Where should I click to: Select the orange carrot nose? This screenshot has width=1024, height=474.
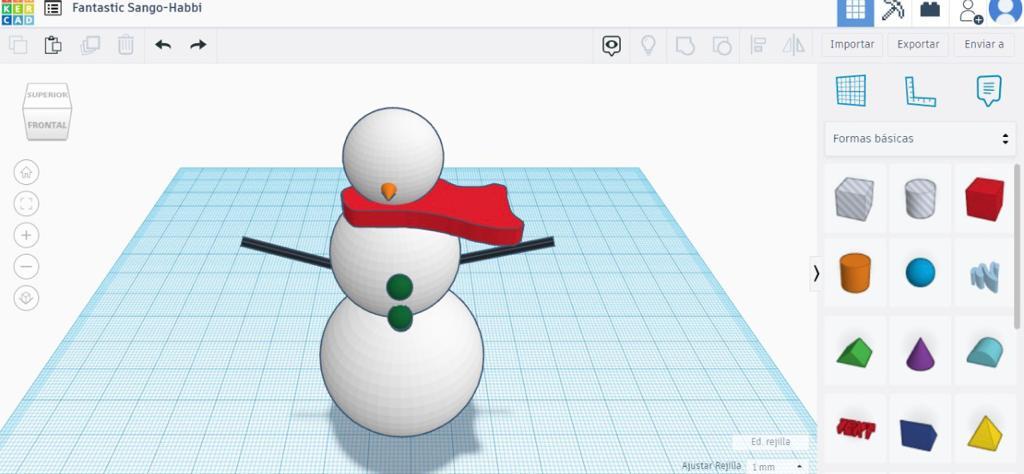[388, 191]
